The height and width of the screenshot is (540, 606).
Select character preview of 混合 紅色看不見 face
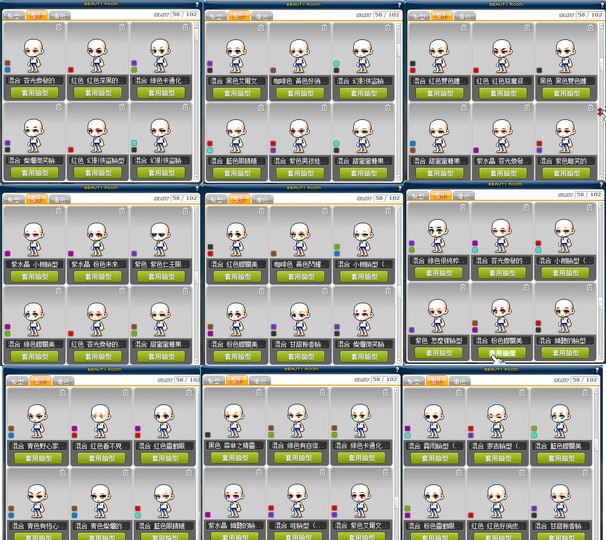click(101, 418)
